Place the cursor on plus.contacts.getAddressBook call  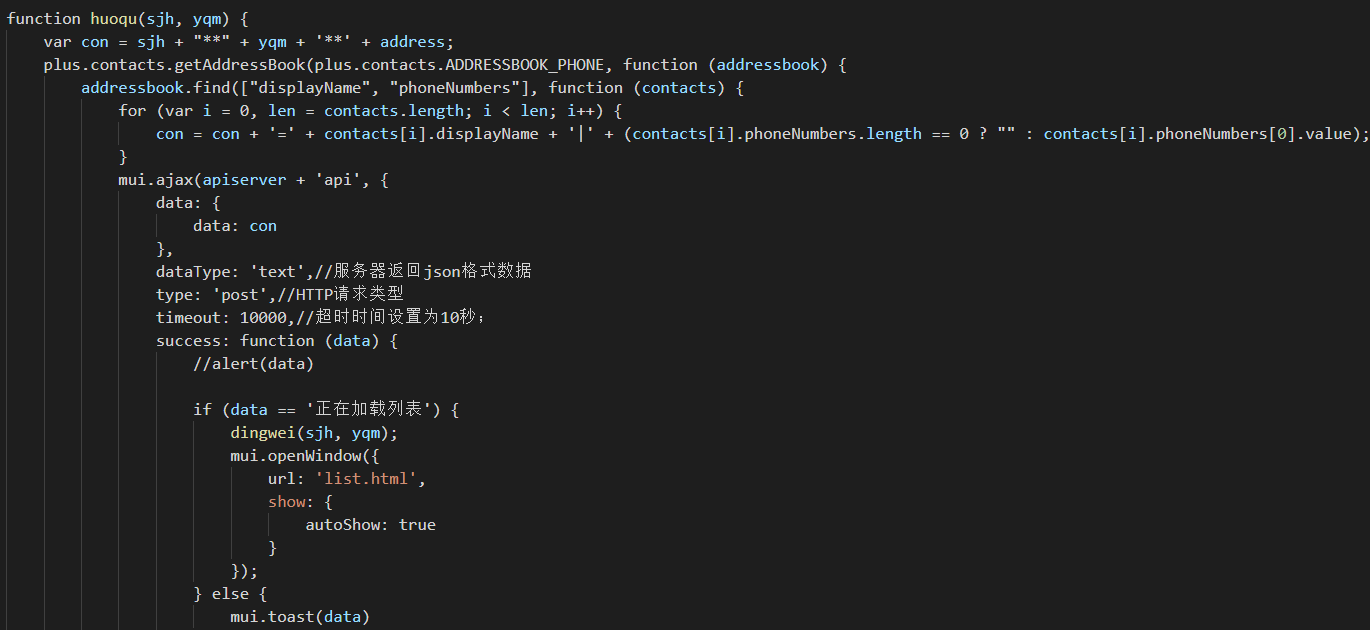(x=175, y=65)
